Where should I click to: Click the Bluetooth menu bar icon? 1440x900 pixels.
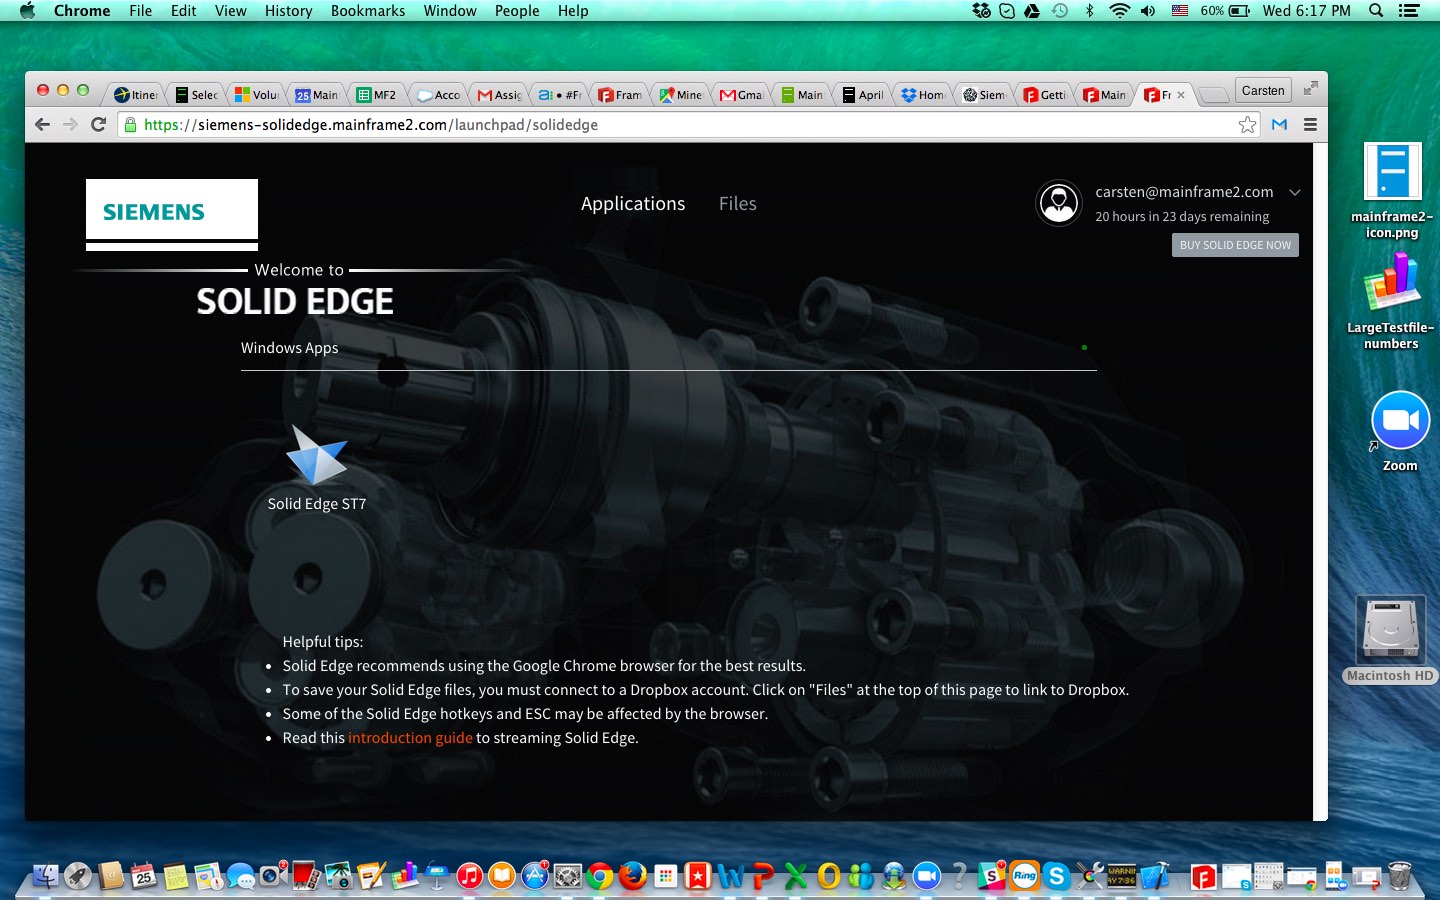(1088, 11)
